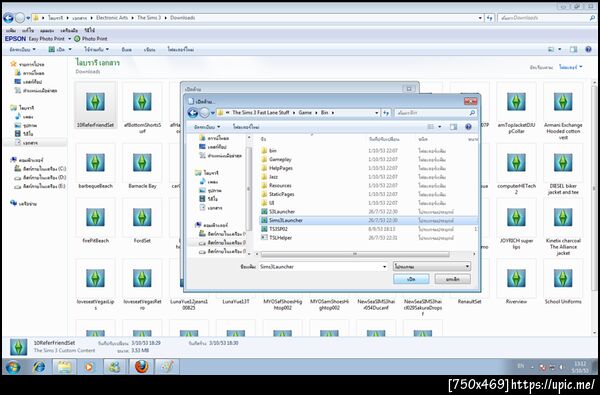Expand the dialog's view options arrow
The image size is (600, 395).
click(x=439, y=127)
